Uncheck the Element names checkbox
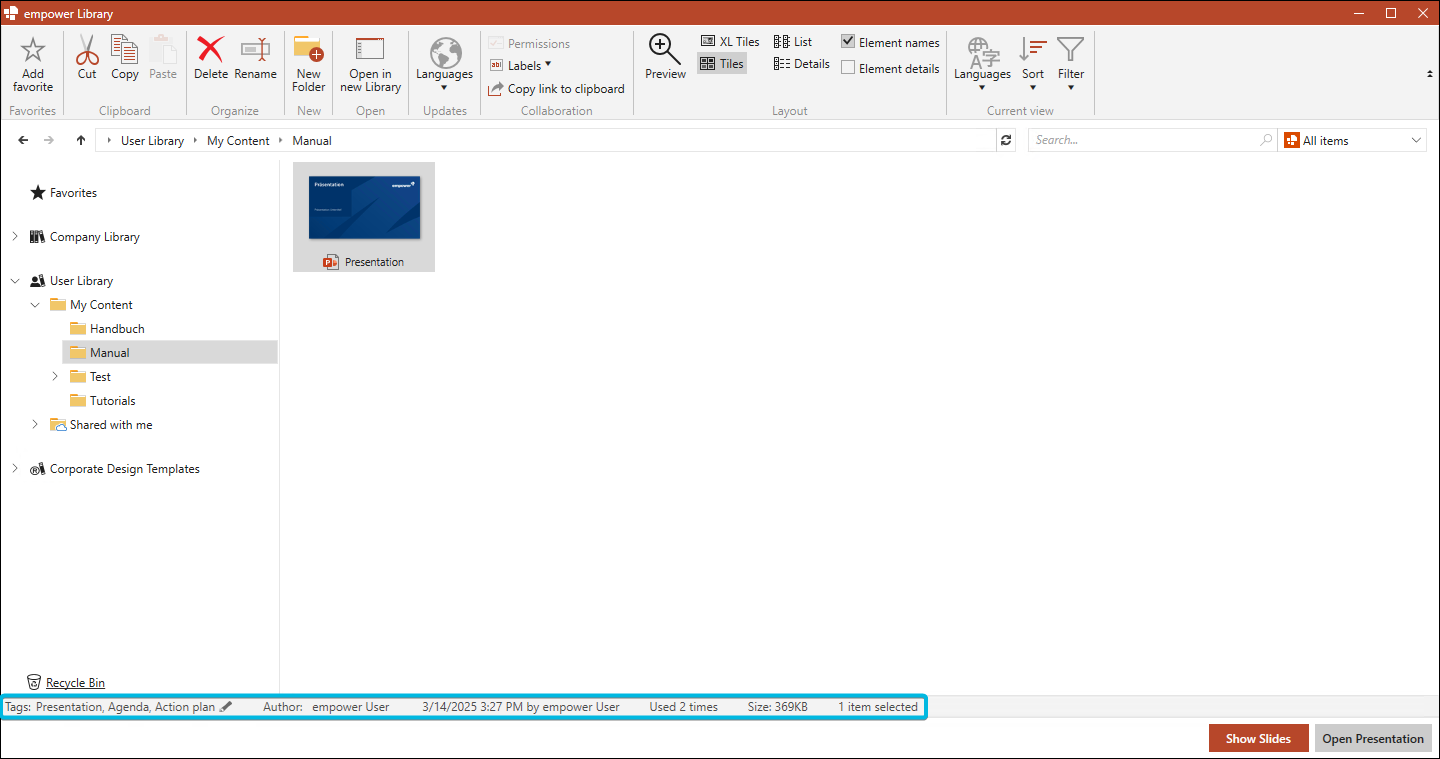This screenshot has width=1440, height=759. coord(848,42)
